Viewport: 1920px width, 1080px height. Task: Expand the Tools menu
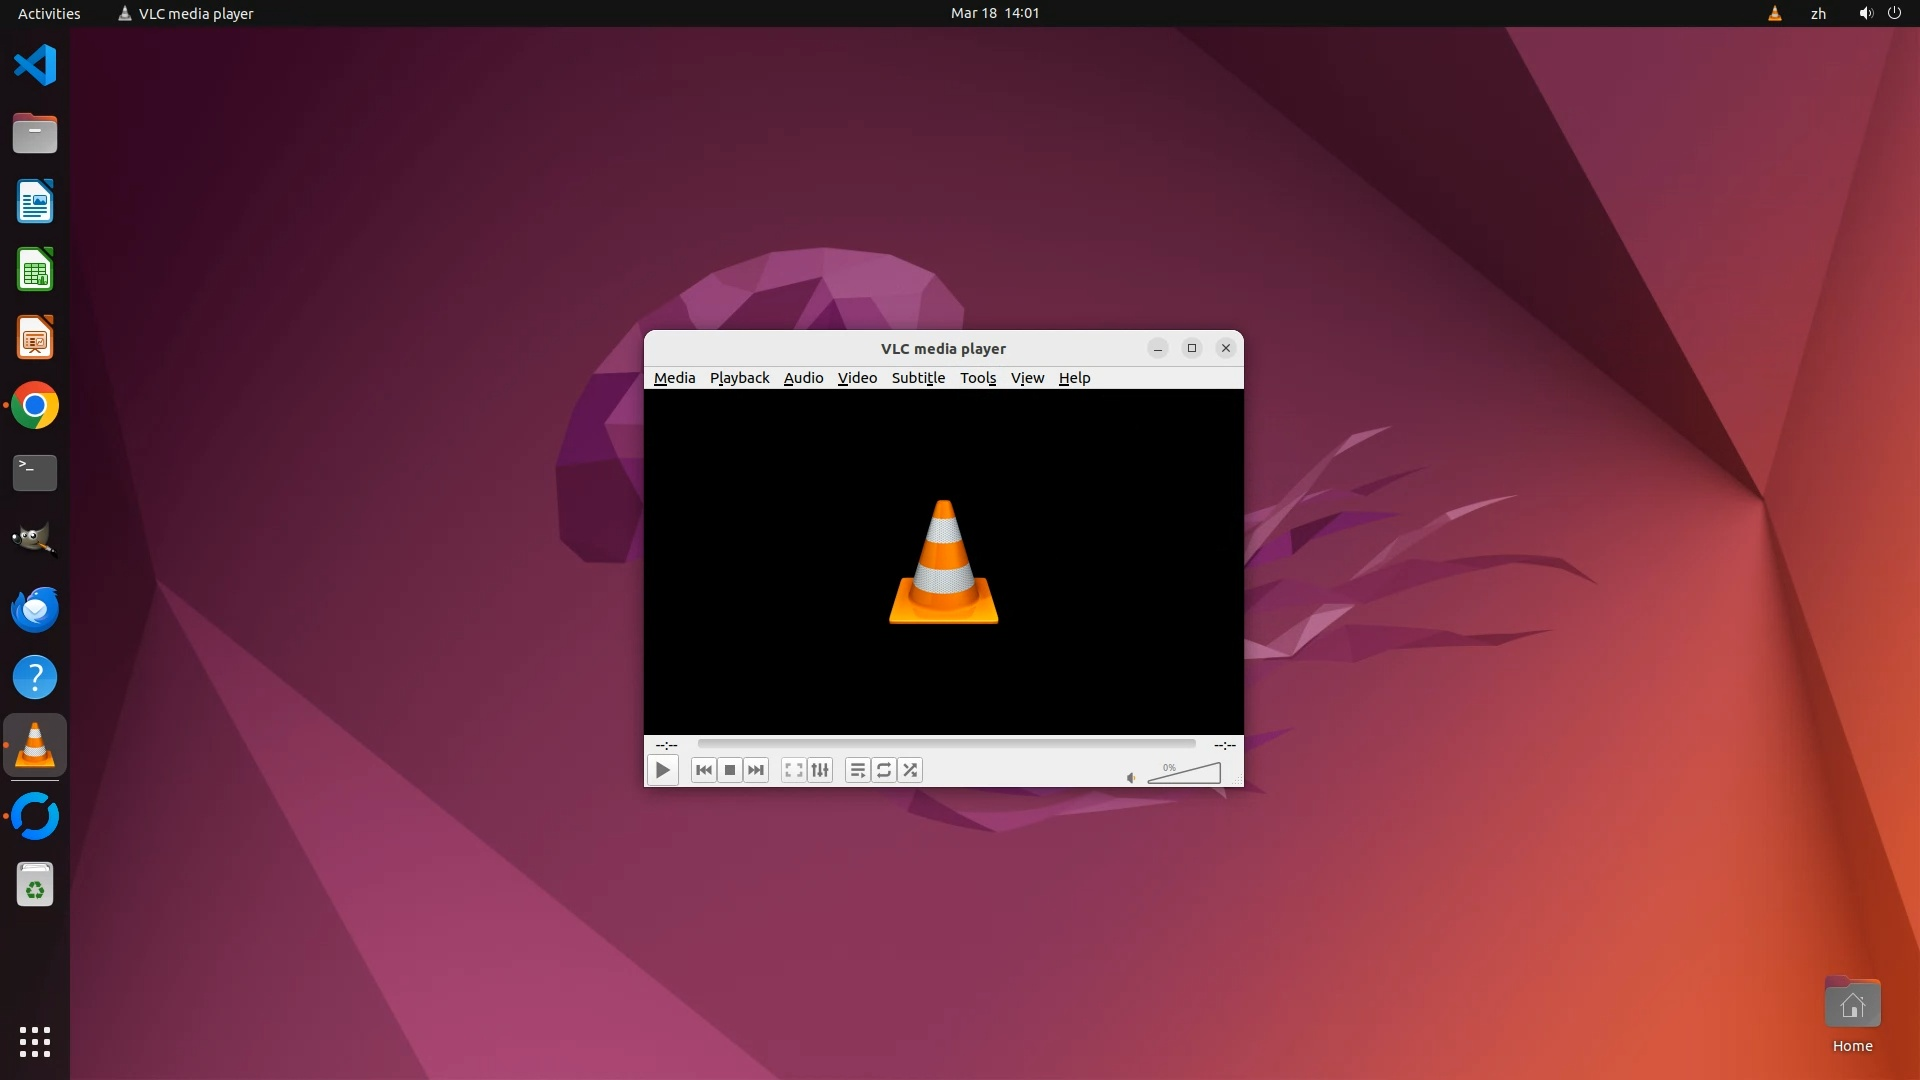(x=977, y=378)
